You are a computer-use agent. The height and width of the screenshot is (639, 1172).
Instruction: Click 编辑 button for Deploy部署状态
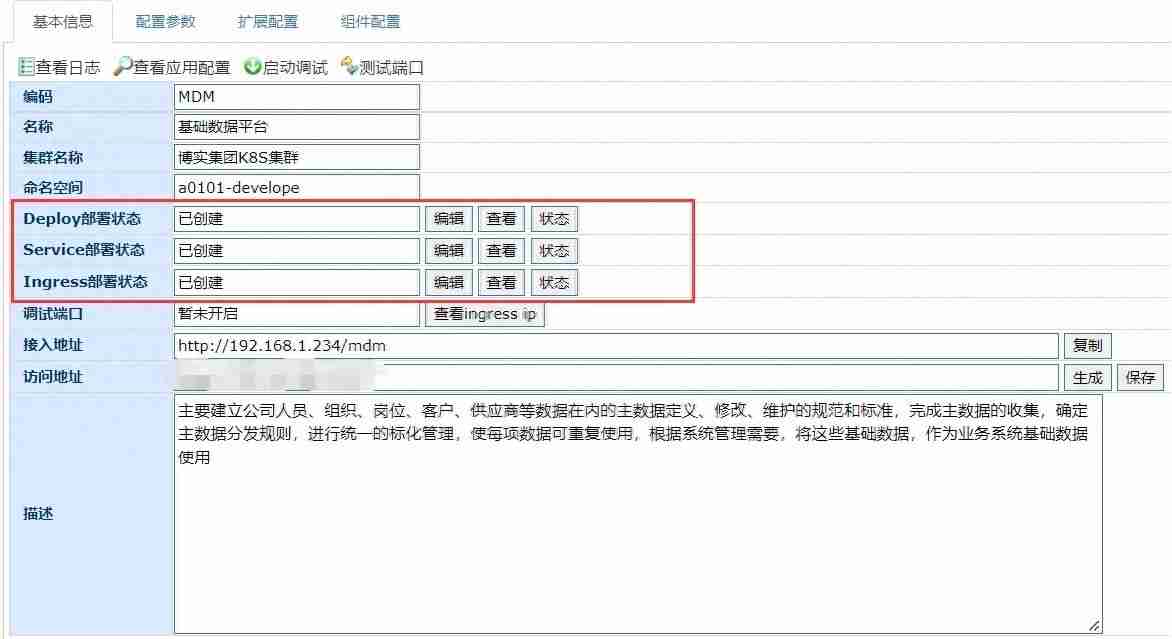click(449, 219)
